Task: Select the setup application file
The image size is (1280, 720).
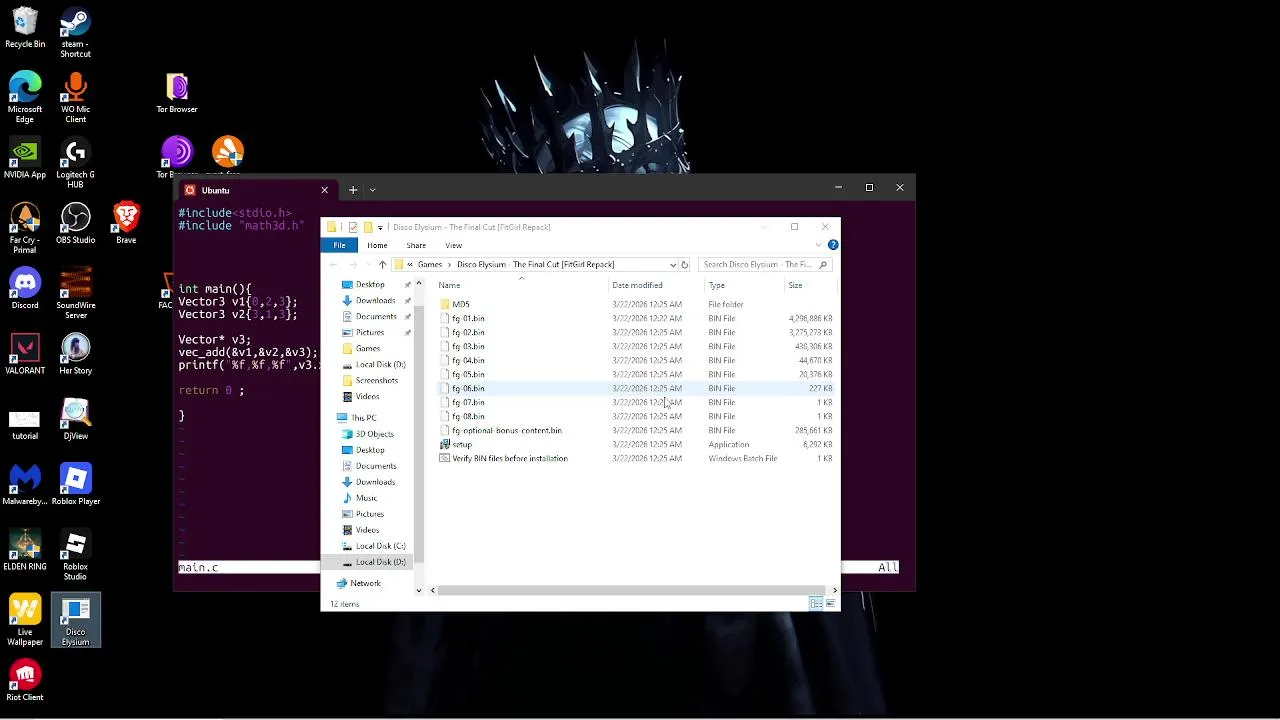Action: tap(461, 445)
